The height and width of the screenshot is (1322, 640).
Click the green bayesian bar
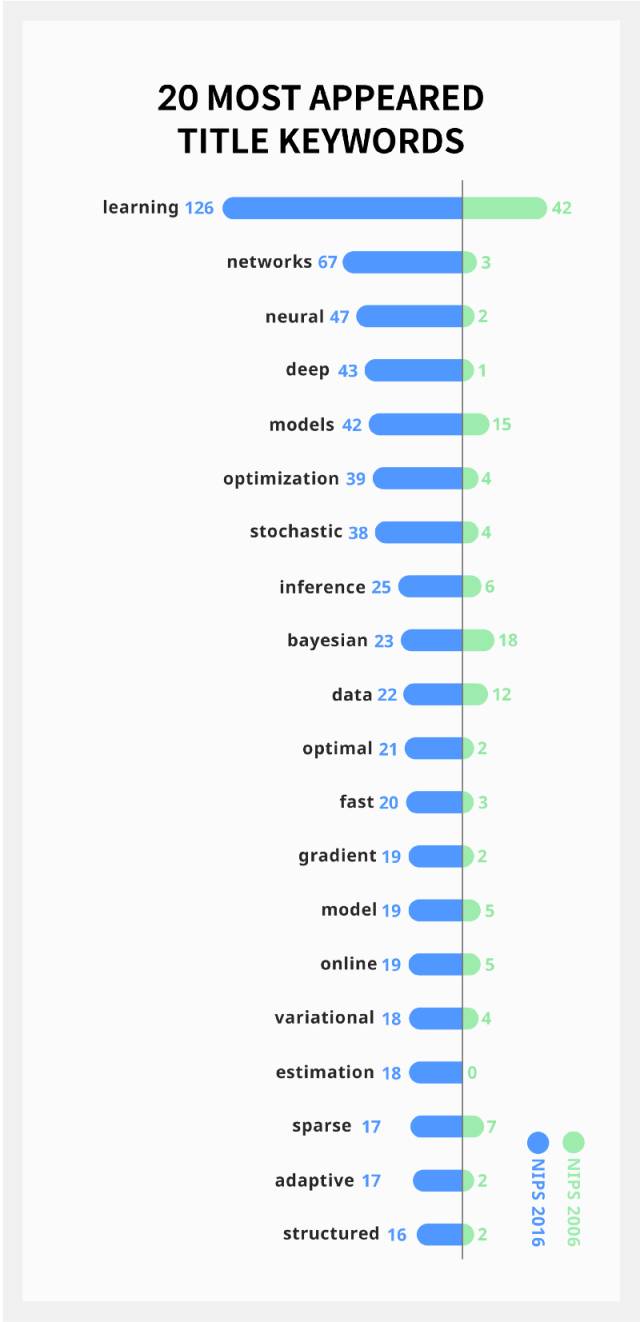click(x=478, y=640)
